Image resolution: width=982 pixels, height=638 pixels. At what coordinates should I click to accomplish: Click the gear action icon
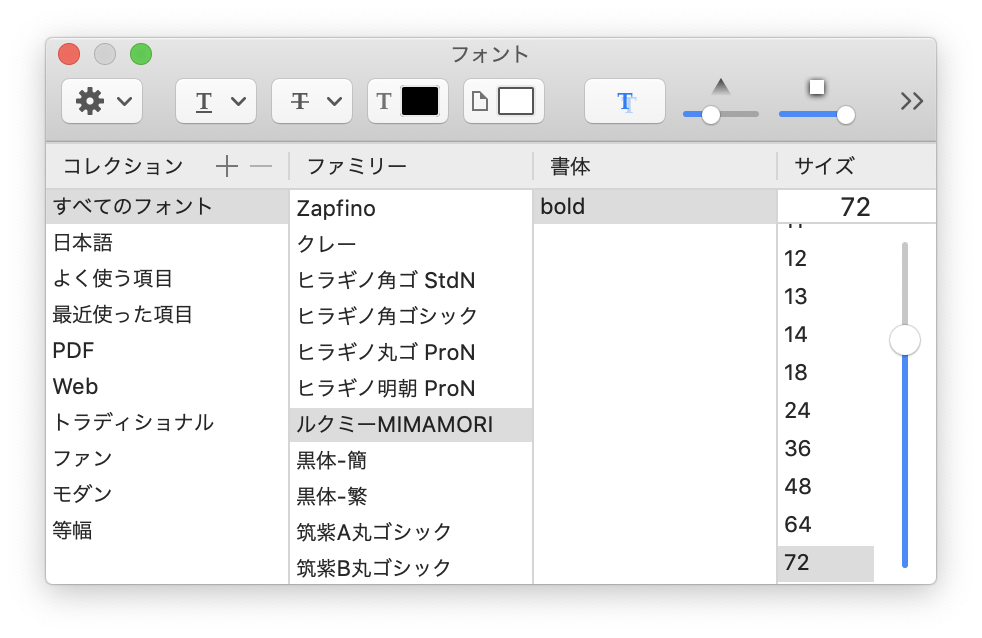(91, 100)
